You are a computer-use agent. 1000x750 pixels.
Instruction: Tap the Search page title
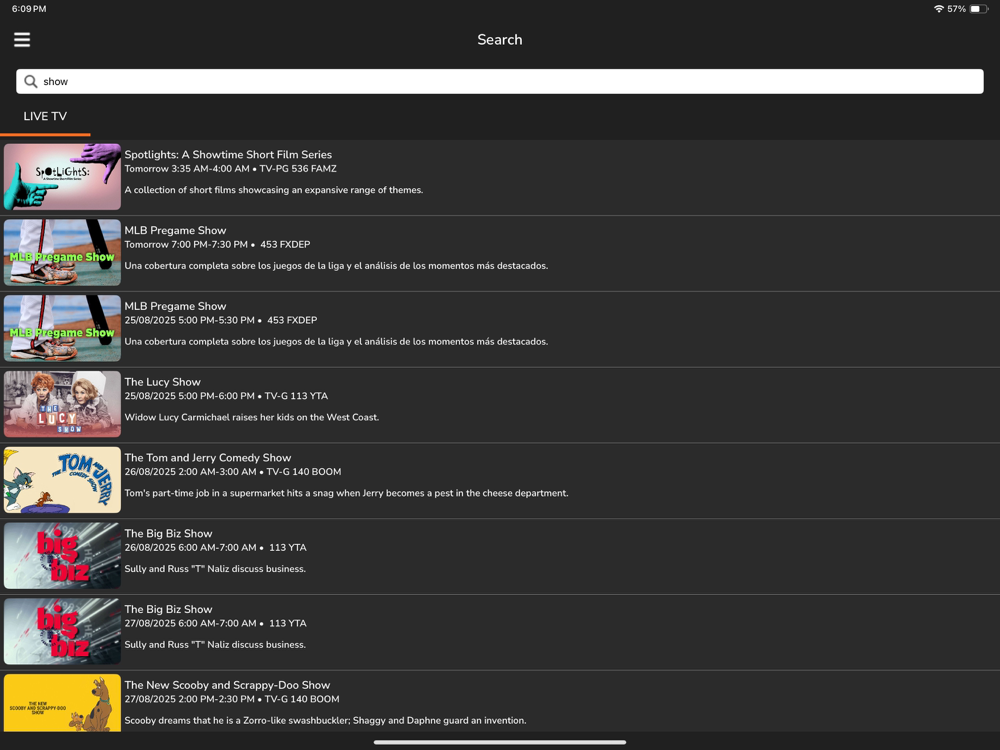tap(500, 40)
